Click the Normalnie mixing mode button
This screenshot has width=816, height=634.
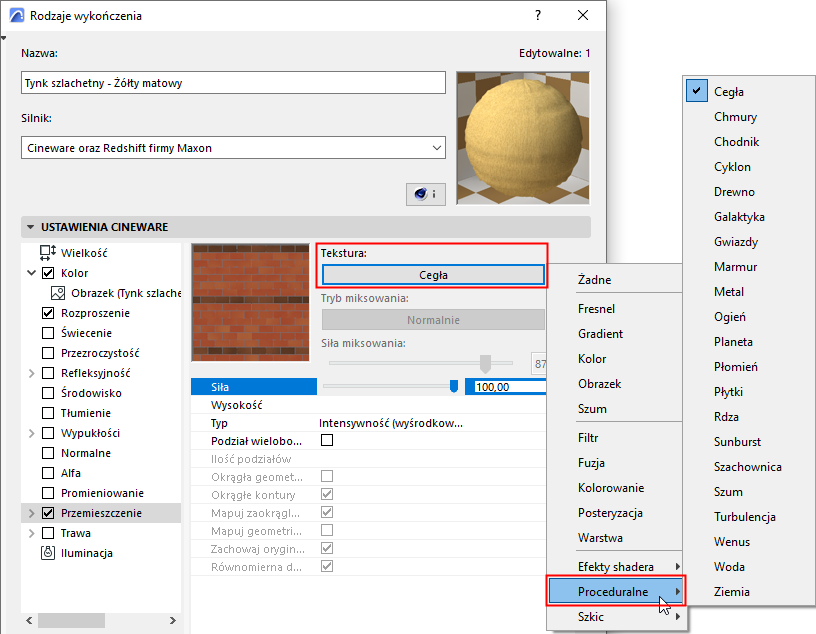click(x=433, y=320)
